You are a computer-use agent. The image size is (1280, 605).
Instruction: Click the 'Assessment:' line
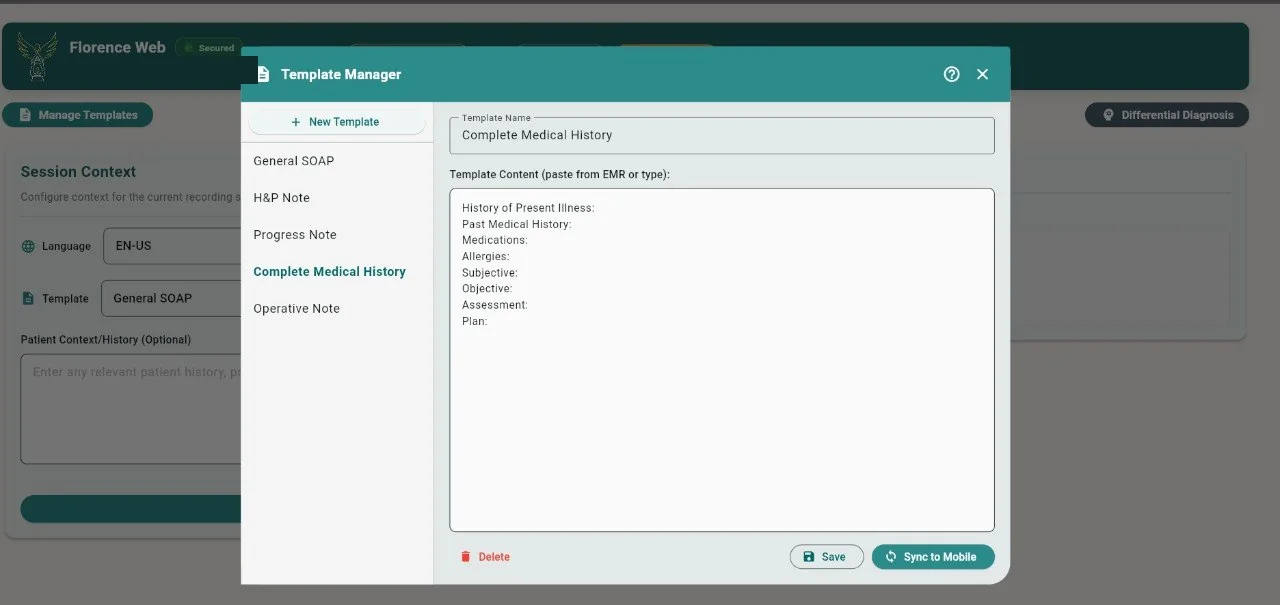[x=494, y=305]
